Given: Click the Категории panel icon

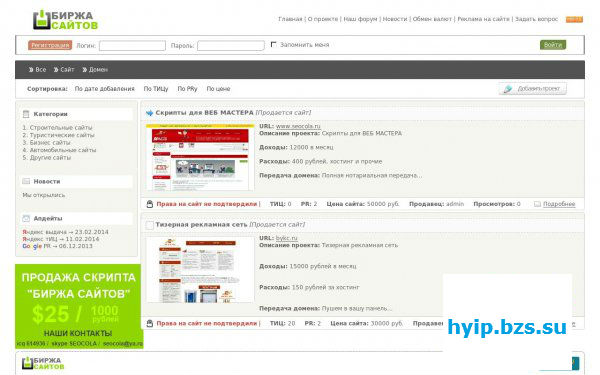Looking at the screenshot, I should pos(26,114).
